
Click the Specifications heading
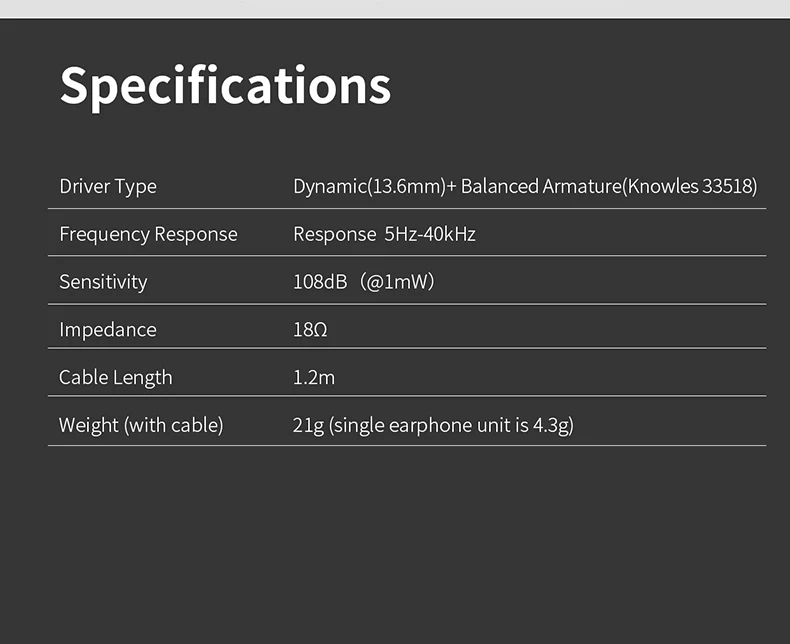point(225,86)
